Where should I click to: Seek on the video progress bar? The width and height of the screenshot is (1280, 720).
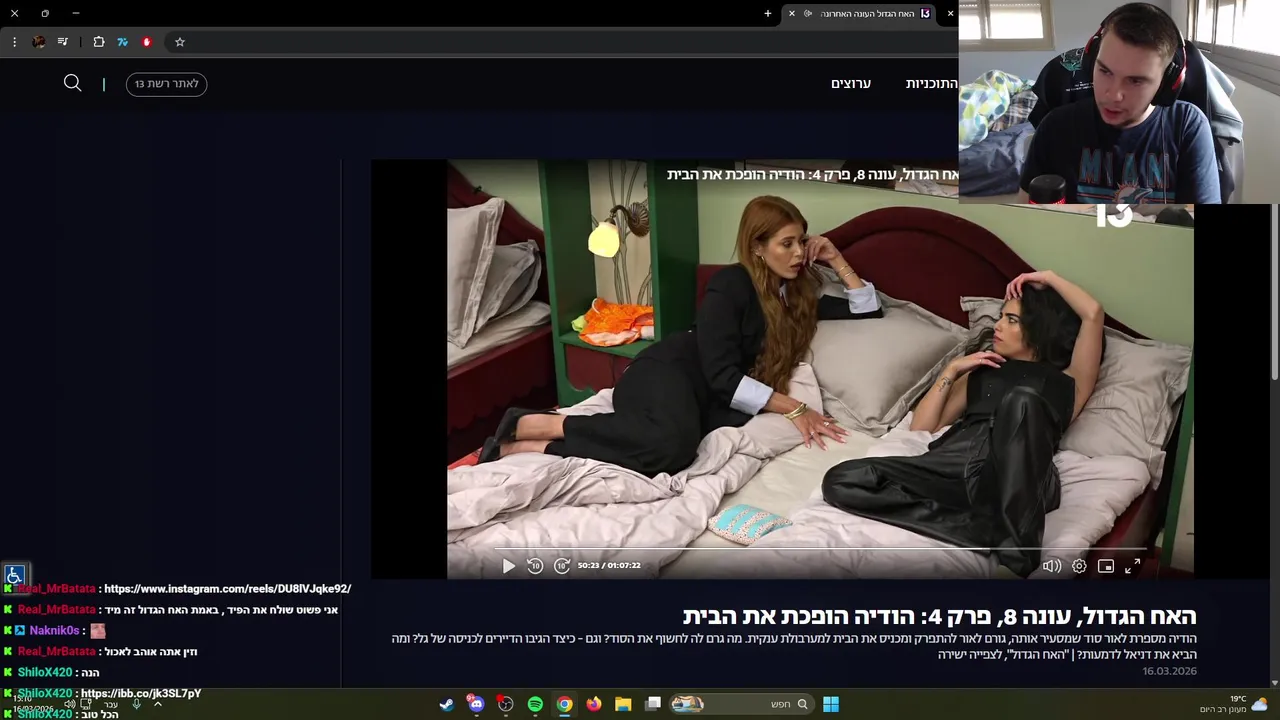tap(820, 550)
